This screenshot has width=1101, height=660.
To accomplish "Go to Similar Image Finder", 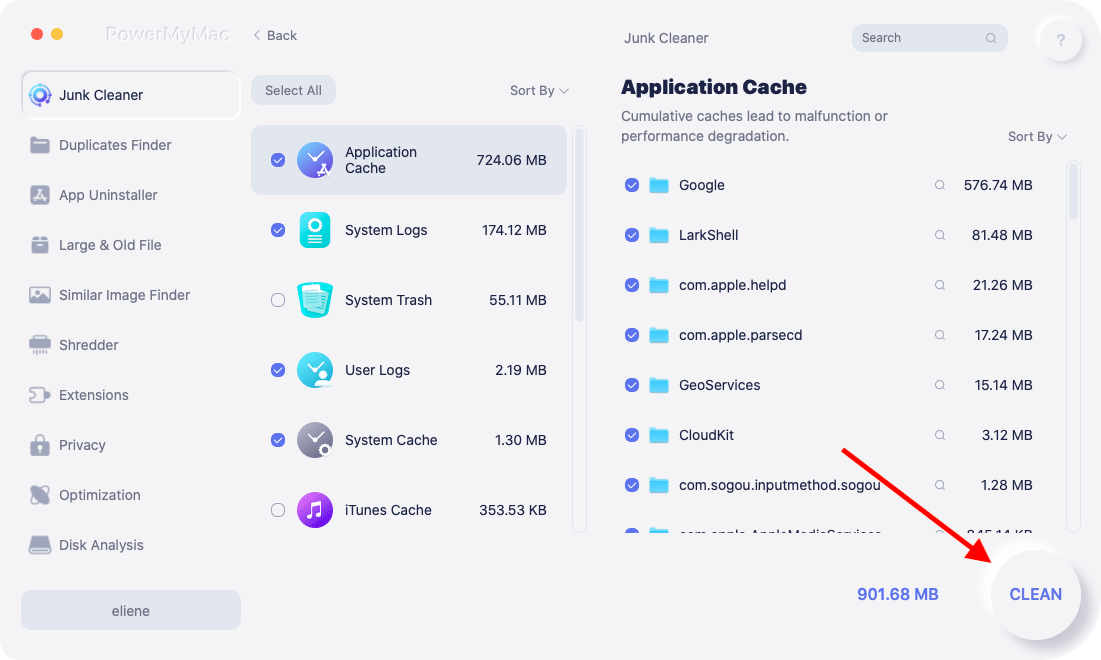I will 131,295.
